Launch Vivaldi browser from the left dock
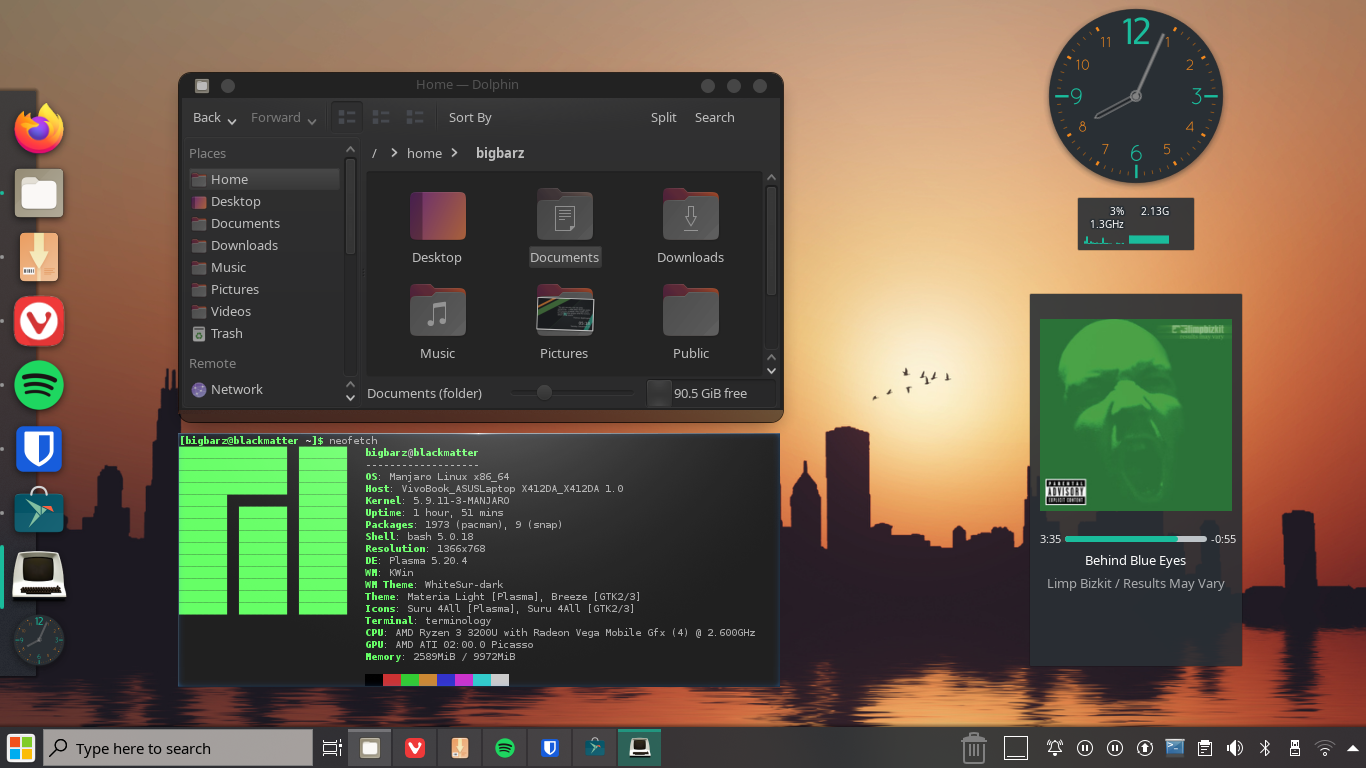The width and height of the screenshot is (1366, 768). tap(39, 321)
